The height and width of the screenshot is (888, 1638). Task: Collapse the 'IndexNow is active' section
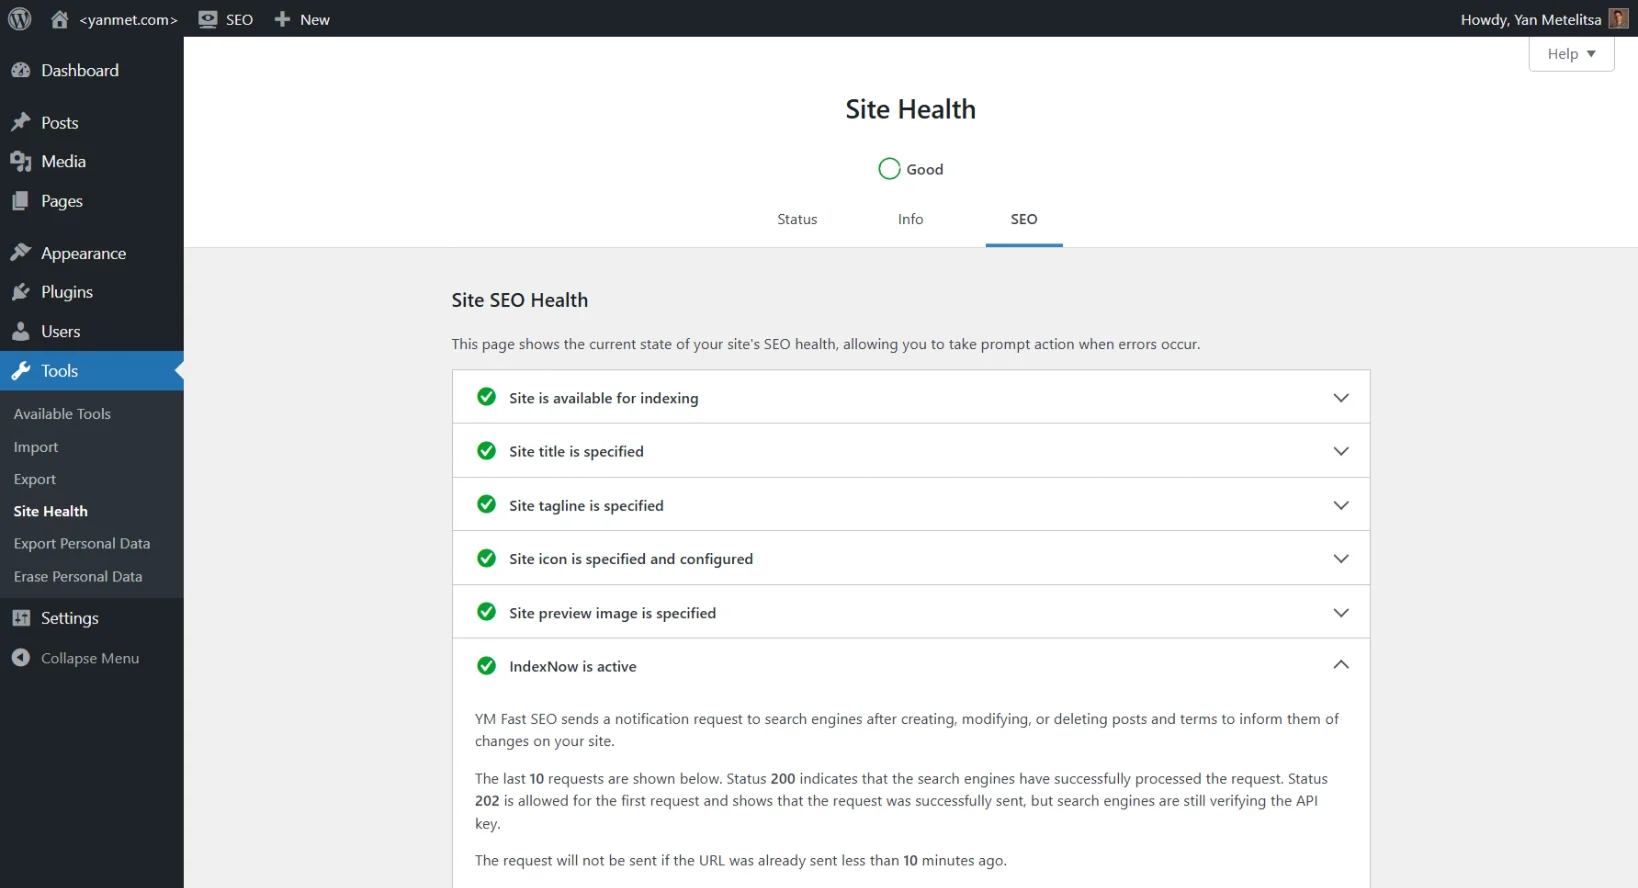(1340, 665)
